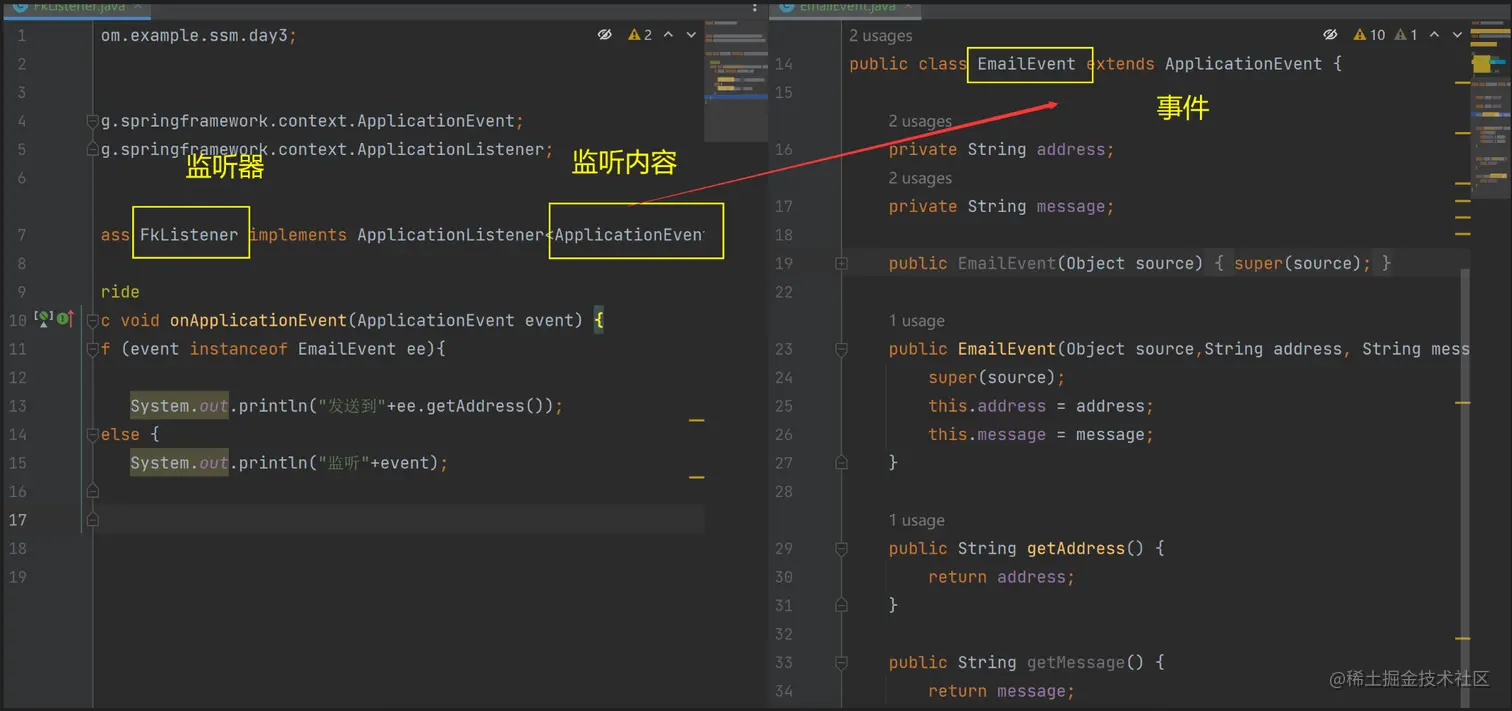Click line number 19 in EmailEvent gutter
1512x711 pixels.
tap(784, 263)
